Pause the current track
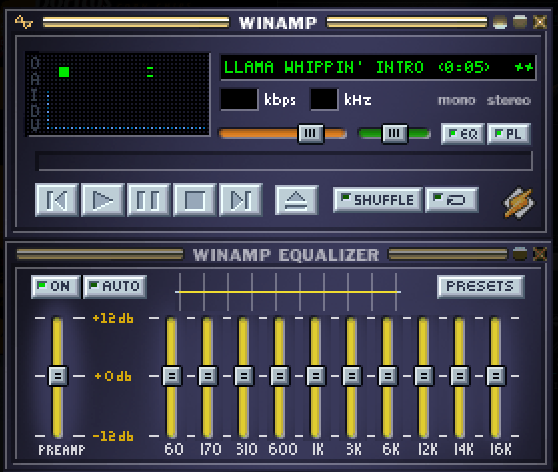The image size is (558, 472). 148,200
